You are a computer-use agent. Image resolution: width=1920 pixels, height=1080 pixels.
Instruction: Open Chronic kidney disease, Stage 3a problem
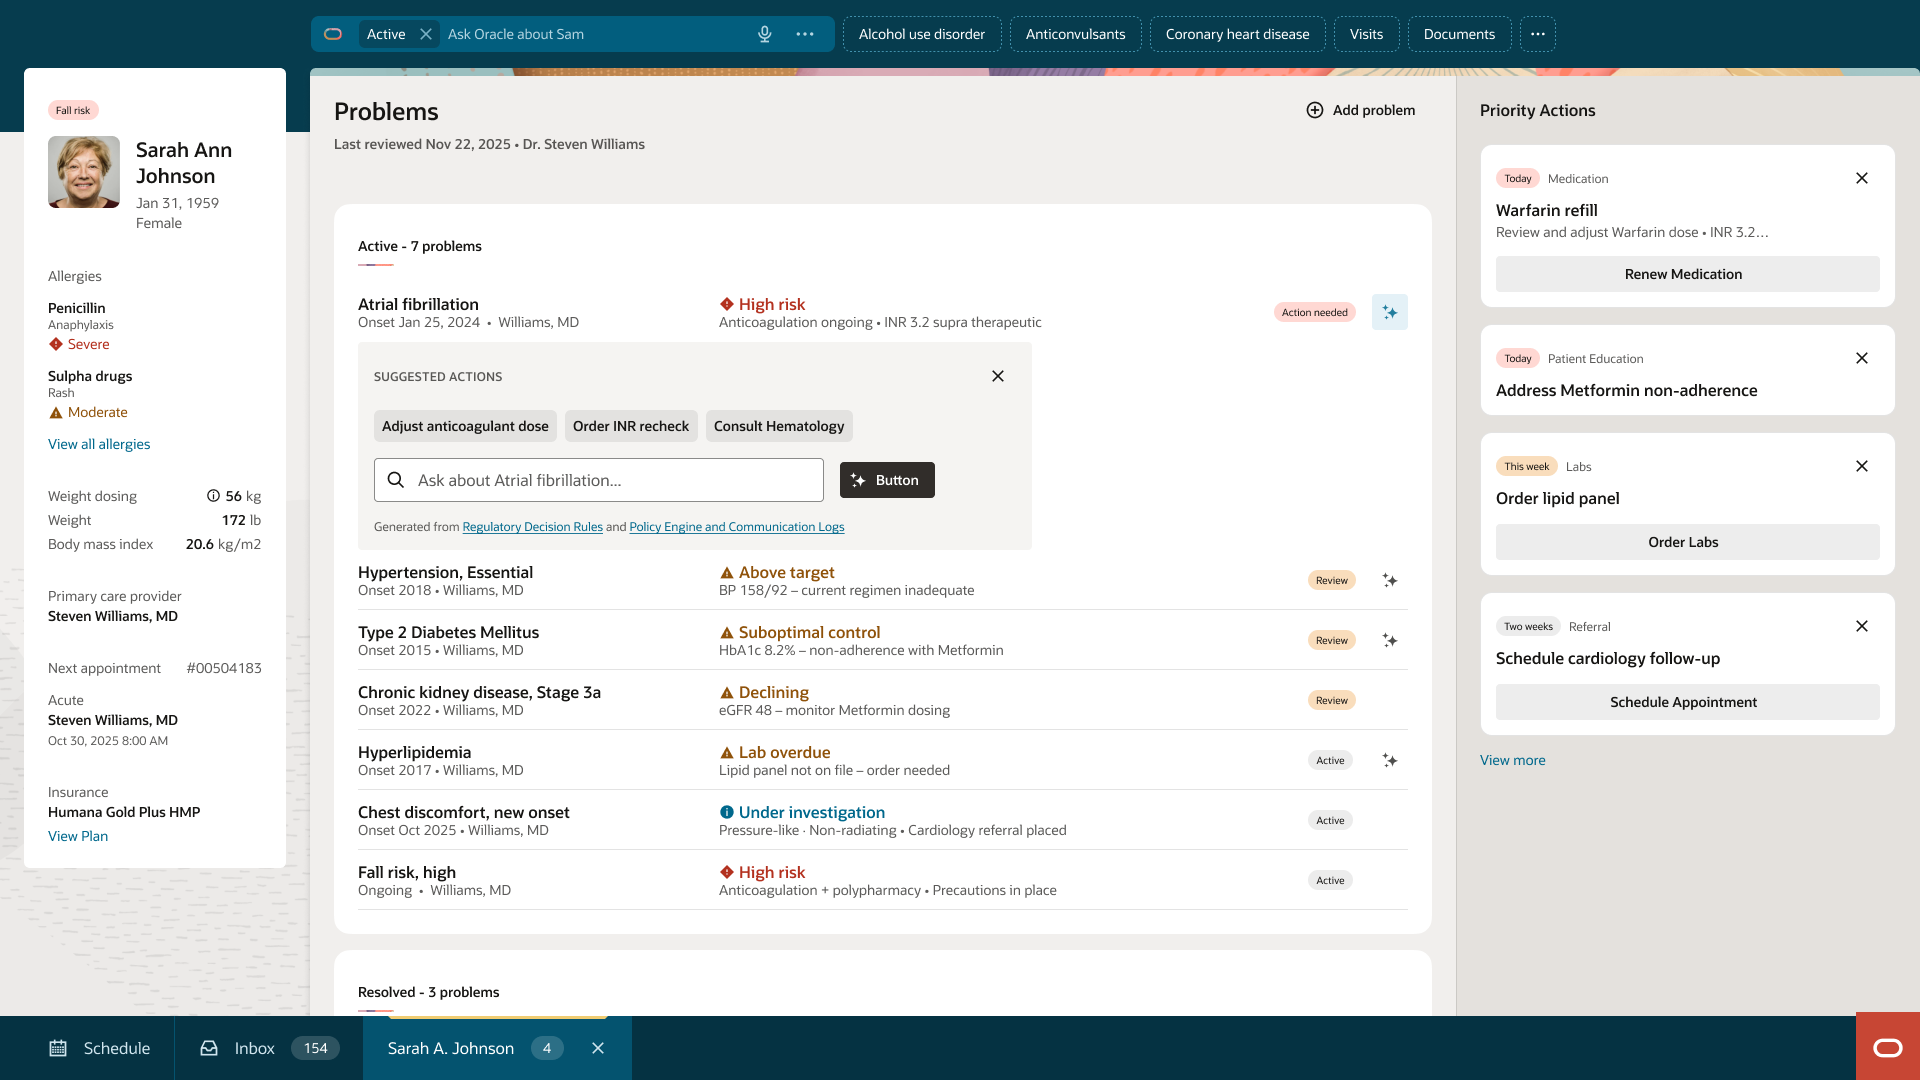tap(479, 692)
